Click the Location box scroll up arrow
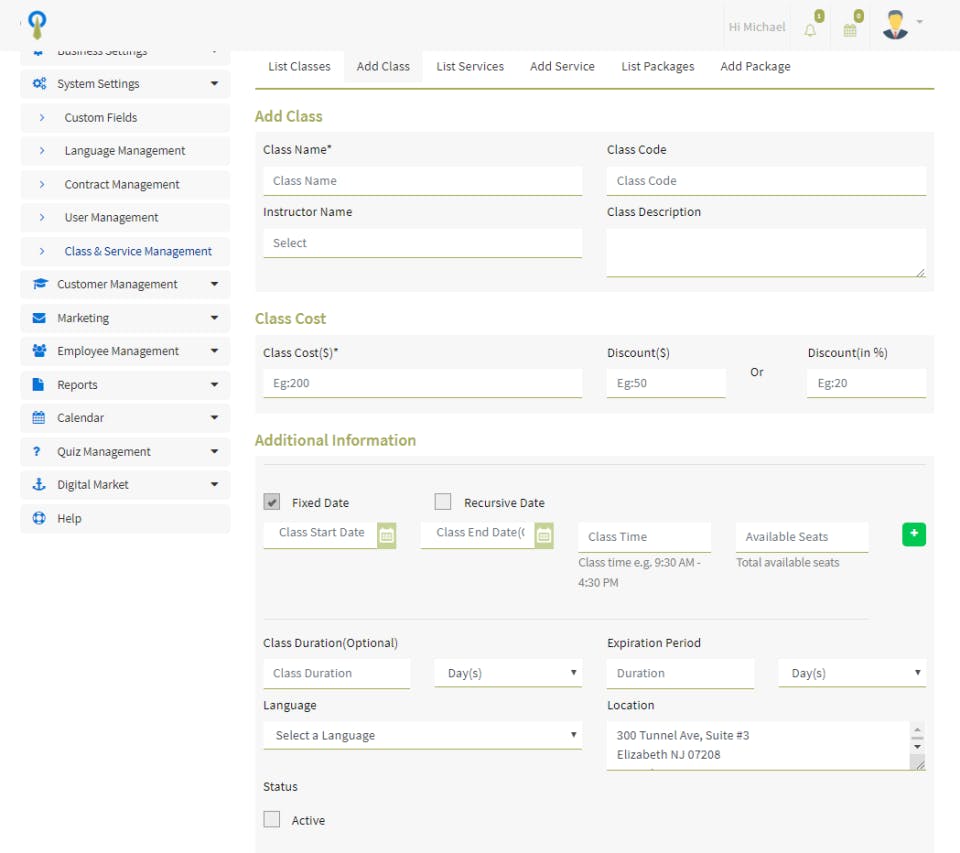This screenshot has height=853, width=960. pos(917,729)
